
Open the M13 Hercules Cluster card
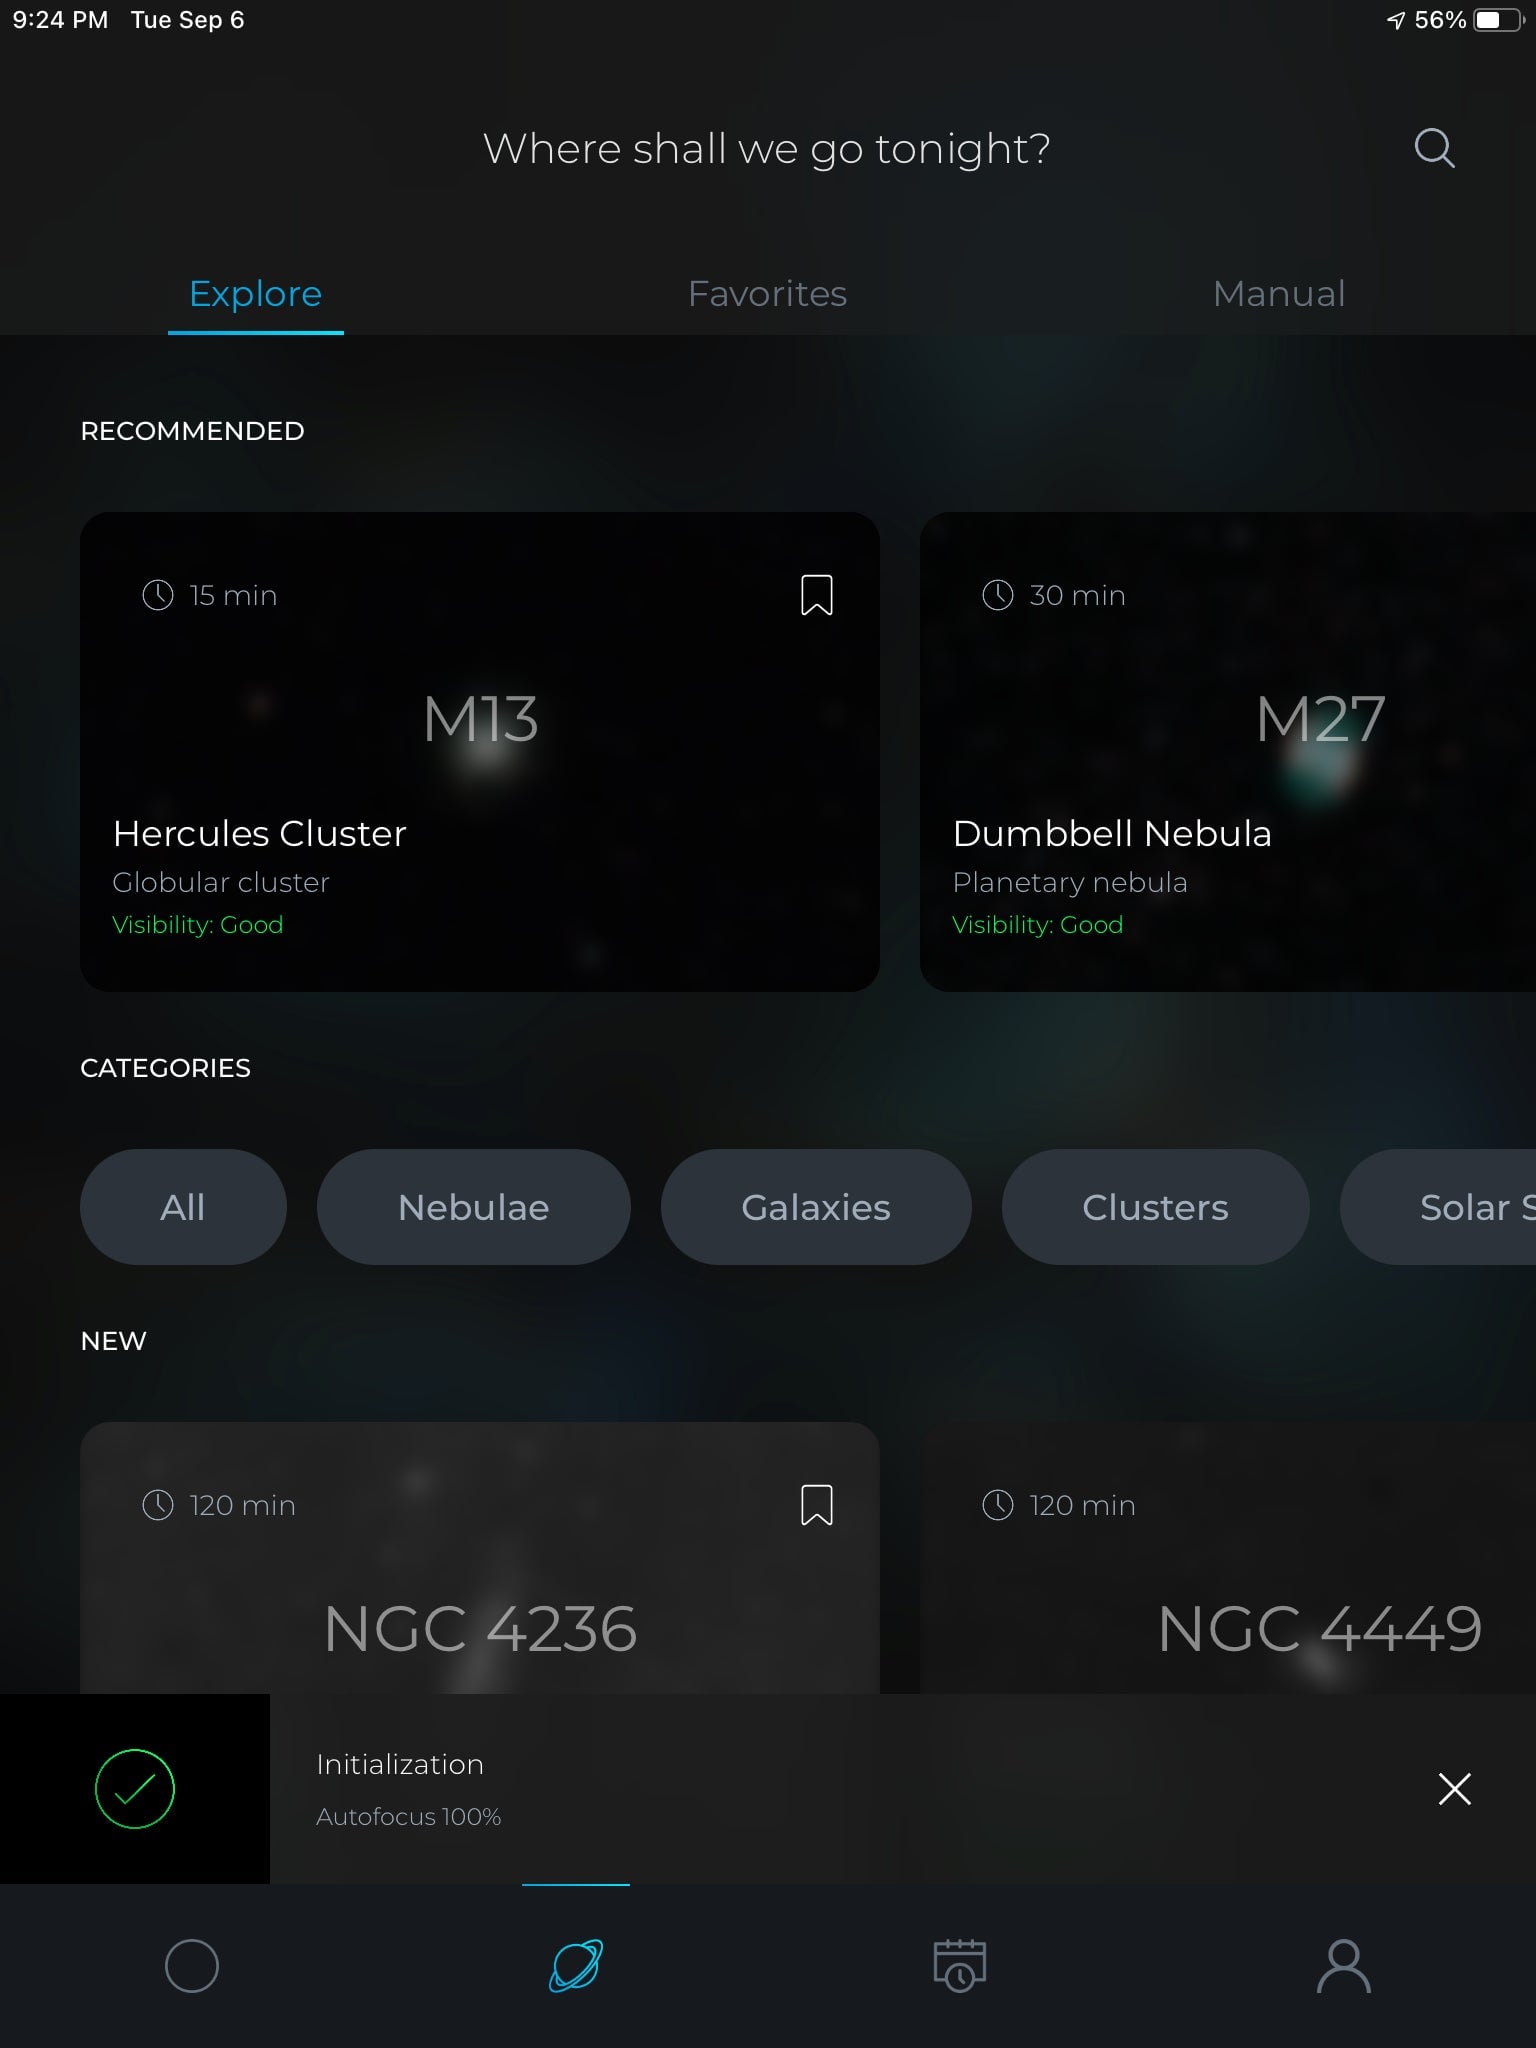(480, 752)
